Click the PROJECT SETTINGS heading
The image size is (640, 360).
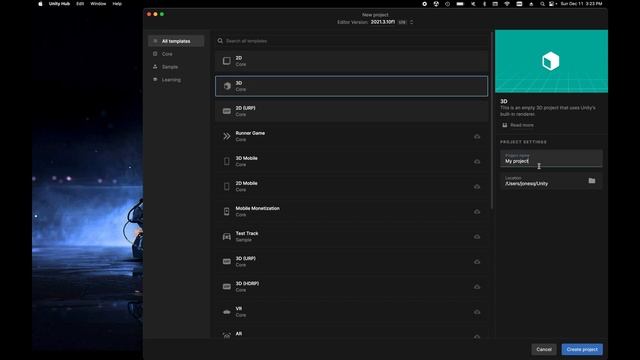click(523, 142)
